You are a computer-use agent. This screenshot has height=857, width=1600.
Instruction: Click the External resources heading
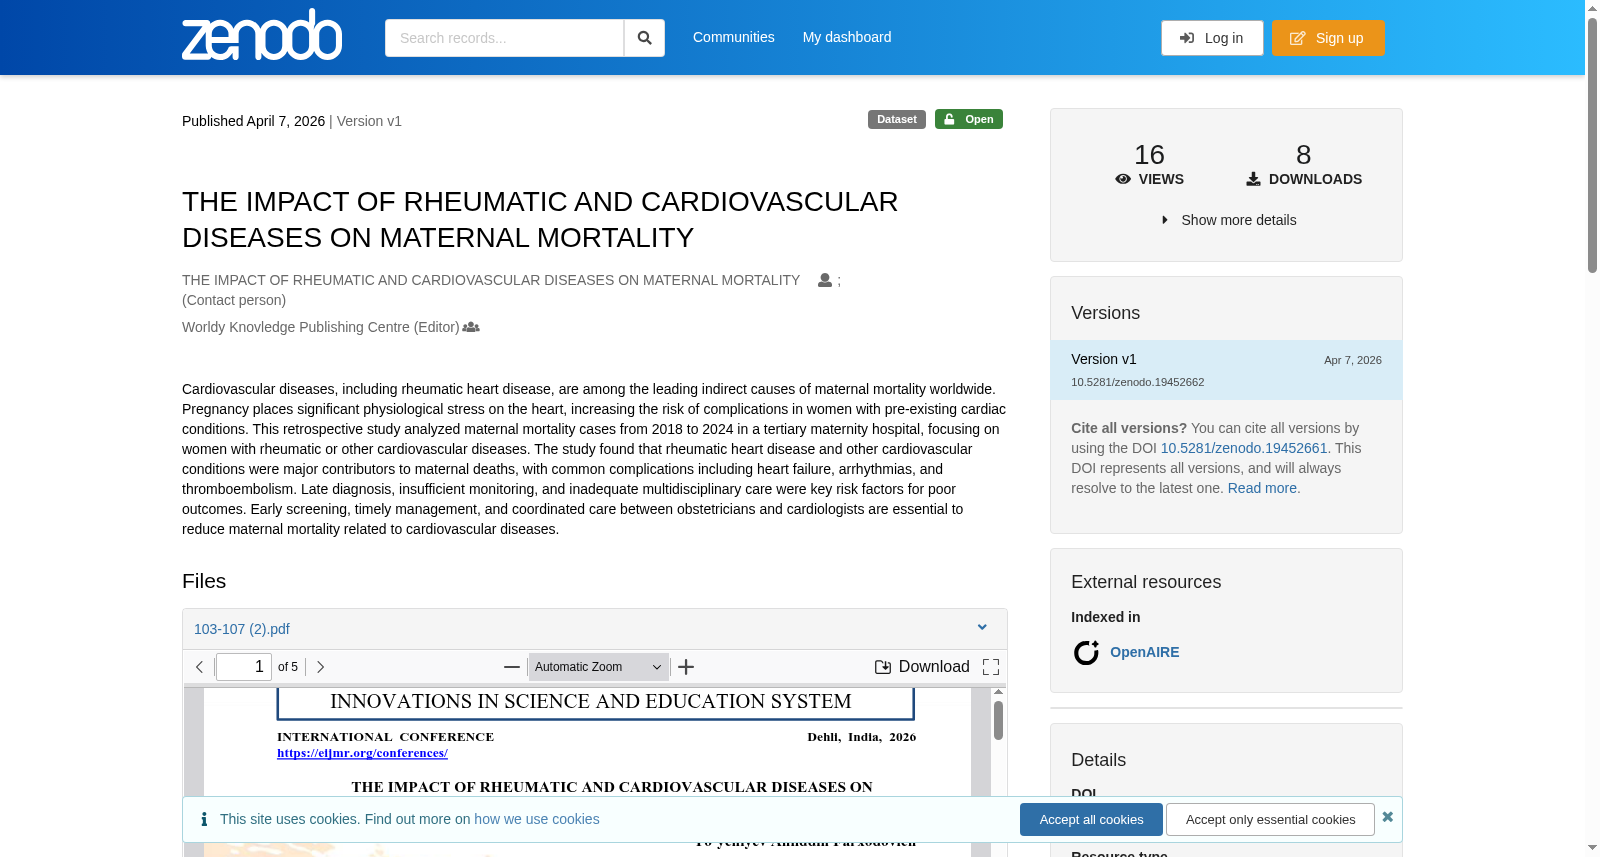click(x=1146, y=582)
